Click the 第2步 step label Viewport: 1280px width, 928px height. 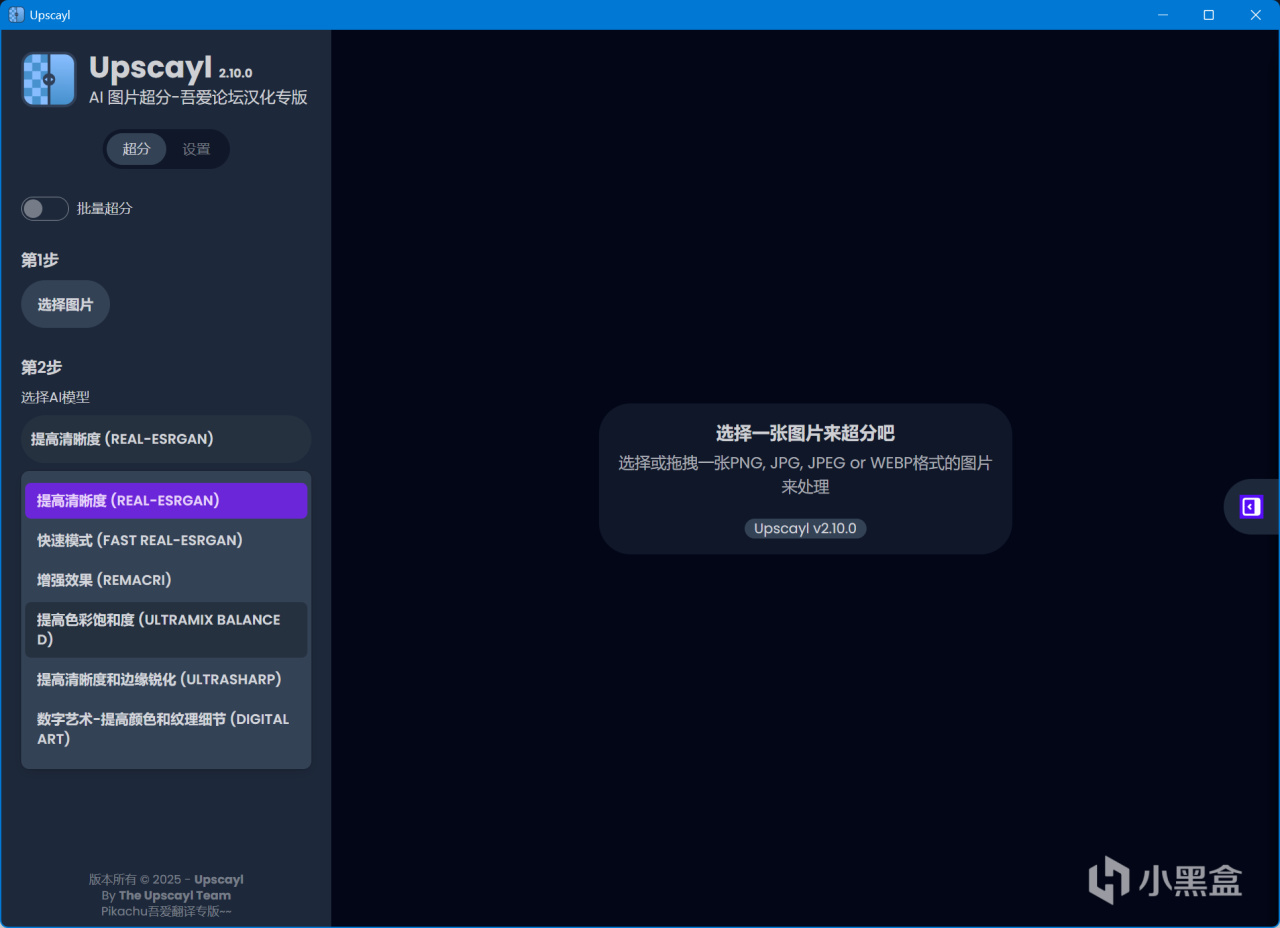click(x=42, y=367)
